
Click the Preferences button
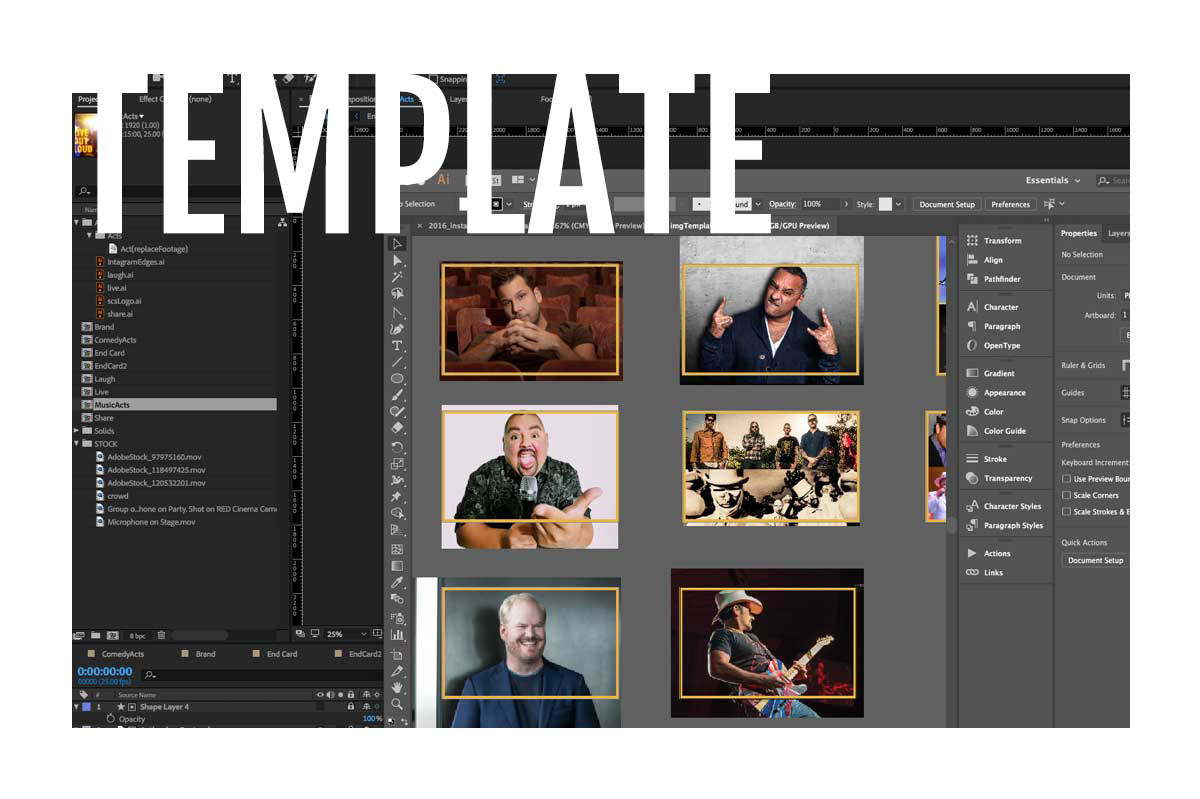1010,204
